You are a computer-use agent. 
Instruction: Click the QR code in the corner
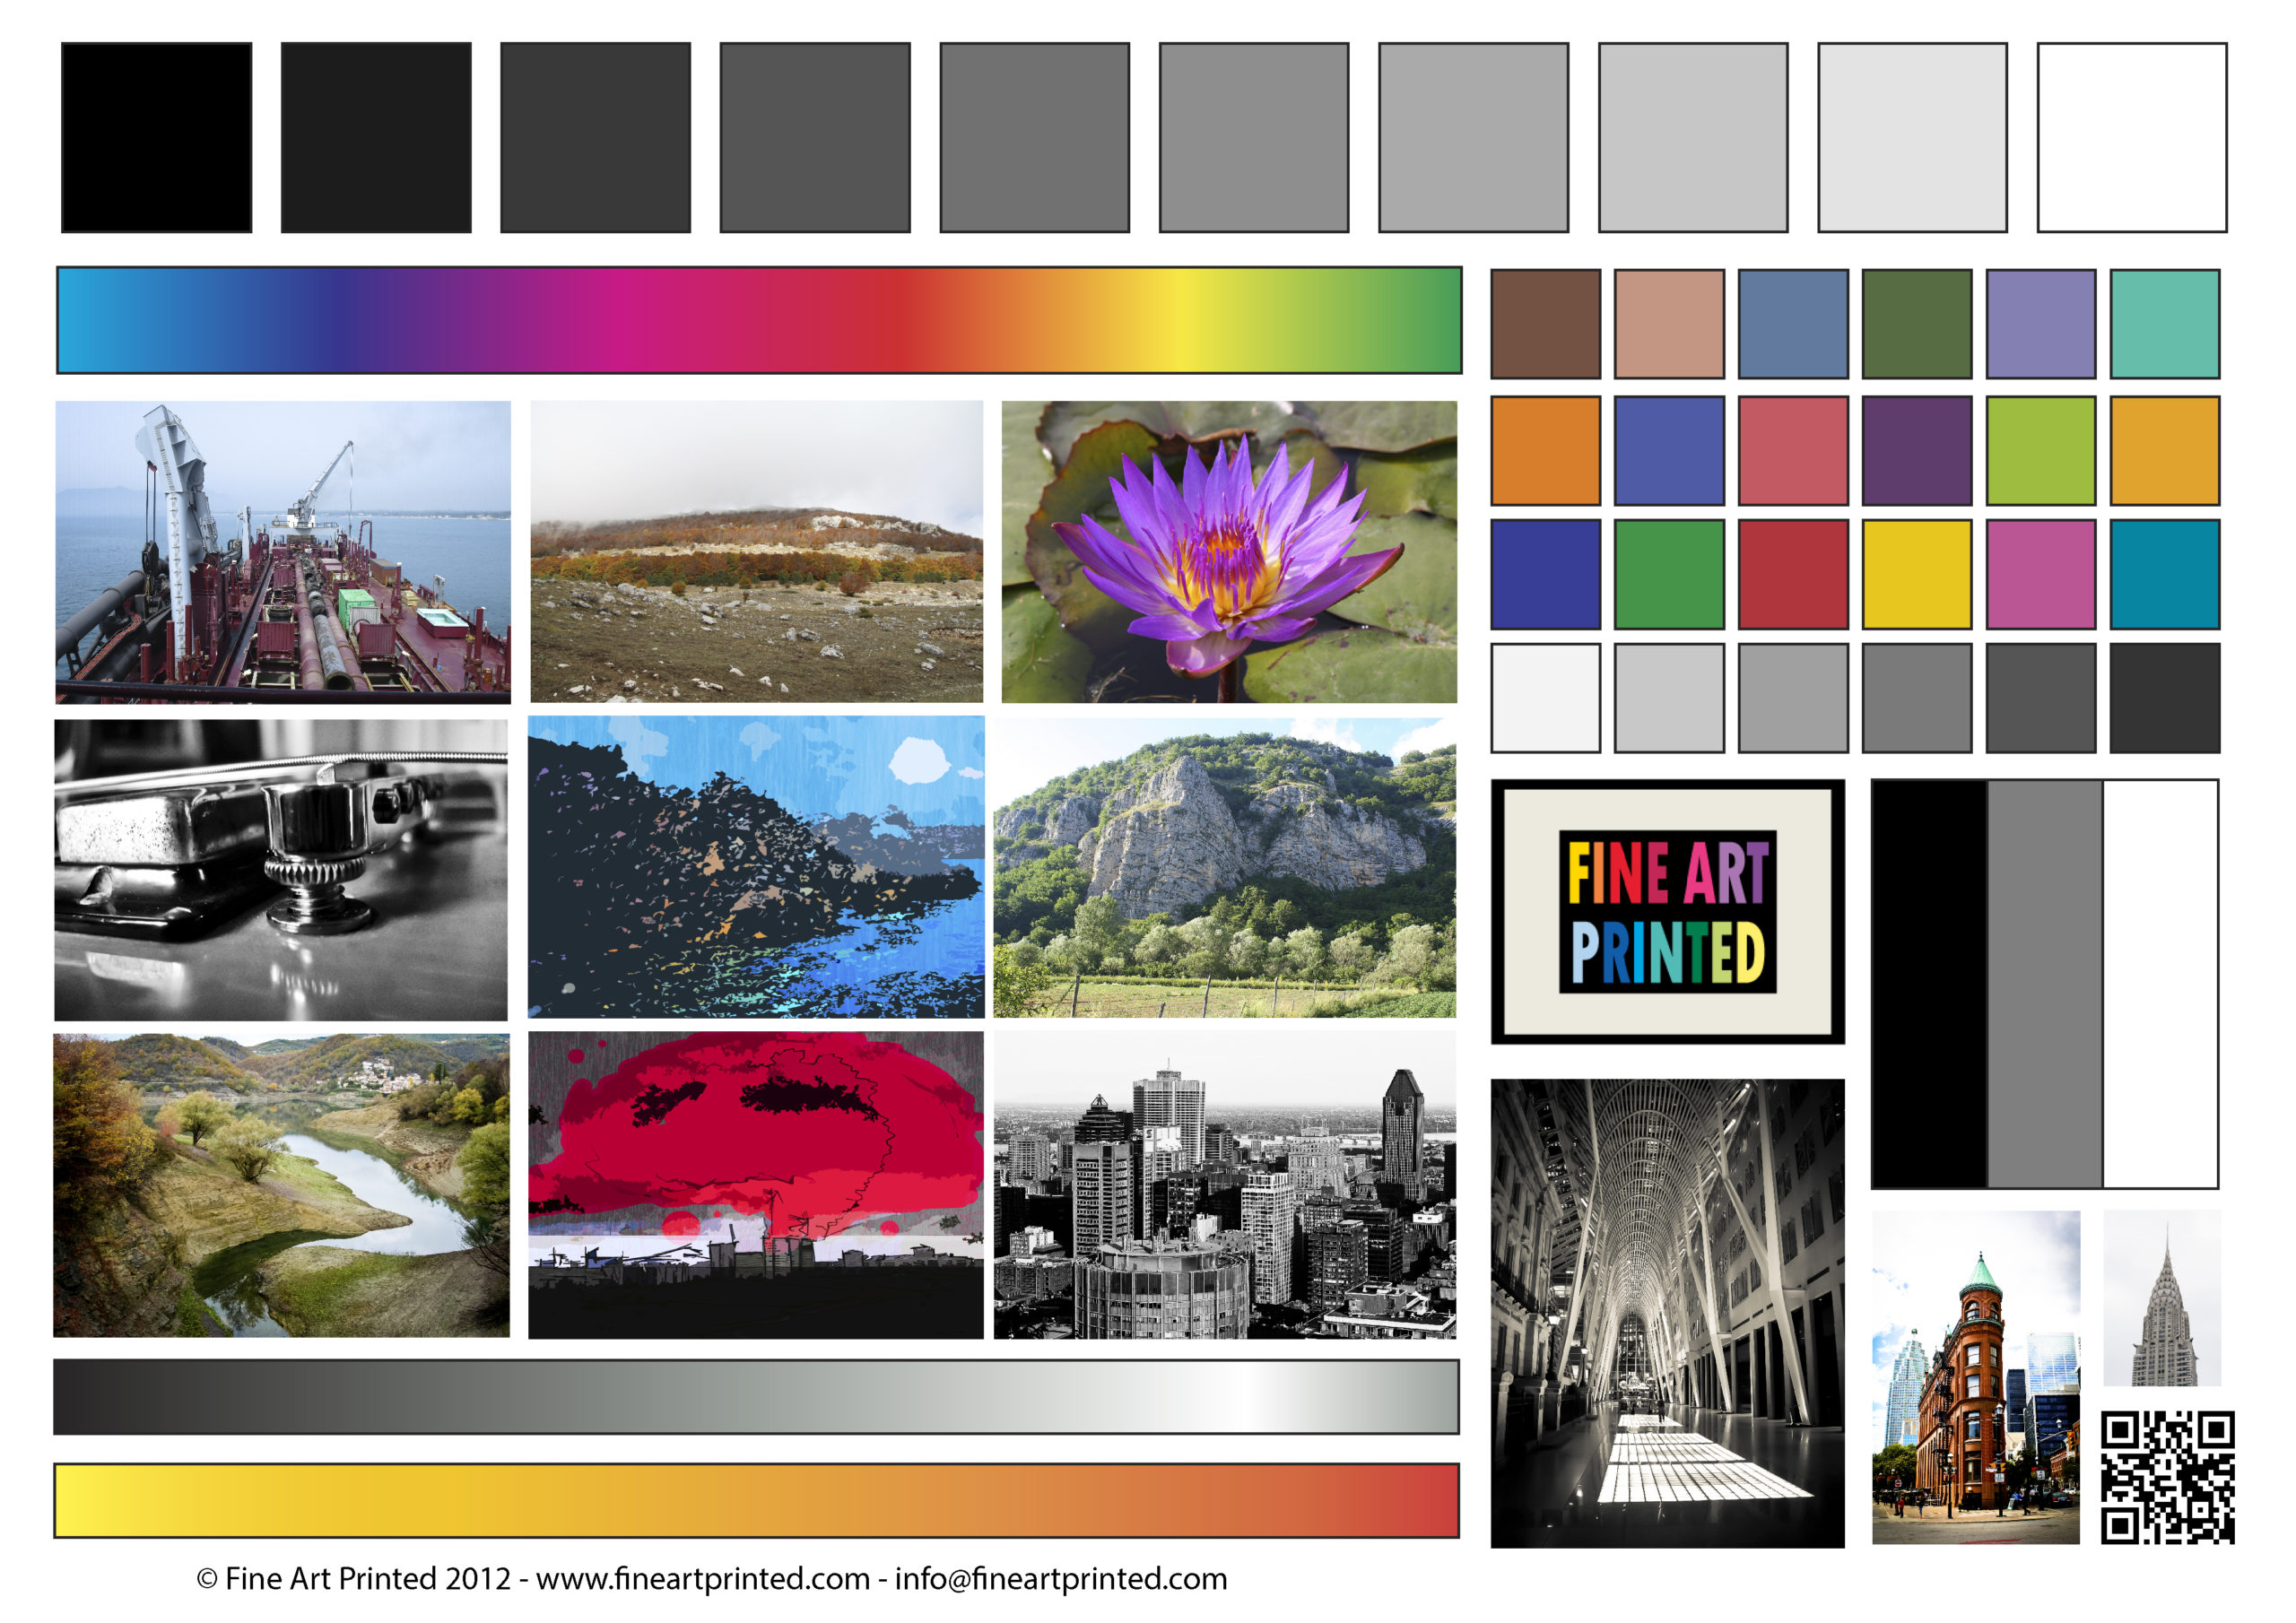2166,1477
